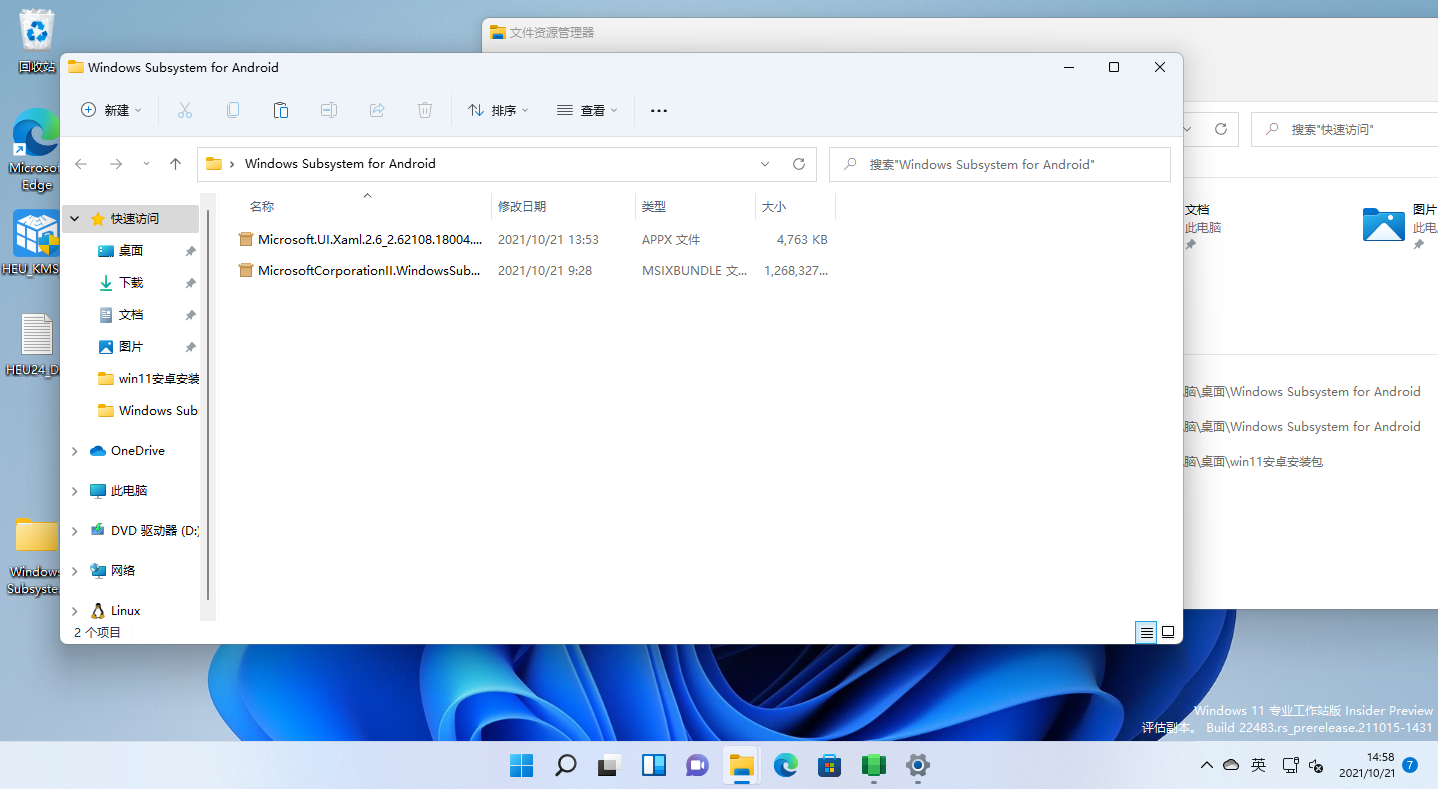Open 图片 folder in background quick access window

(1400, 224)
